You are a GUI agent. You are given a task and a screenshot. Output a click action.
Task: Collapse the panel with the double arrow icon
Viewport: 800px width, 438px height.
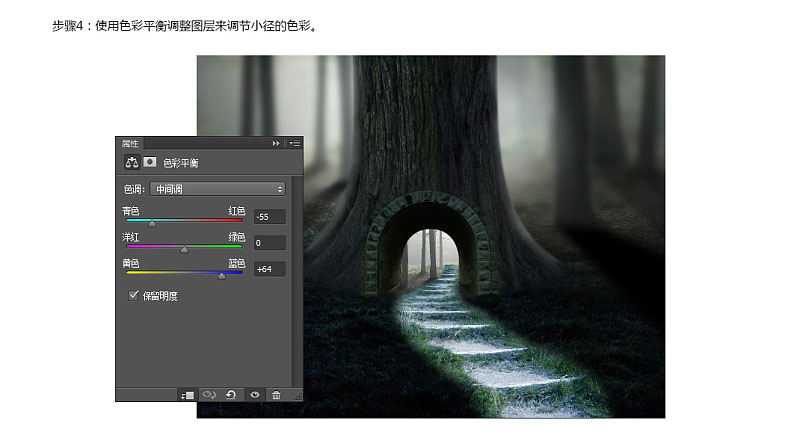(x=276, y=143)
